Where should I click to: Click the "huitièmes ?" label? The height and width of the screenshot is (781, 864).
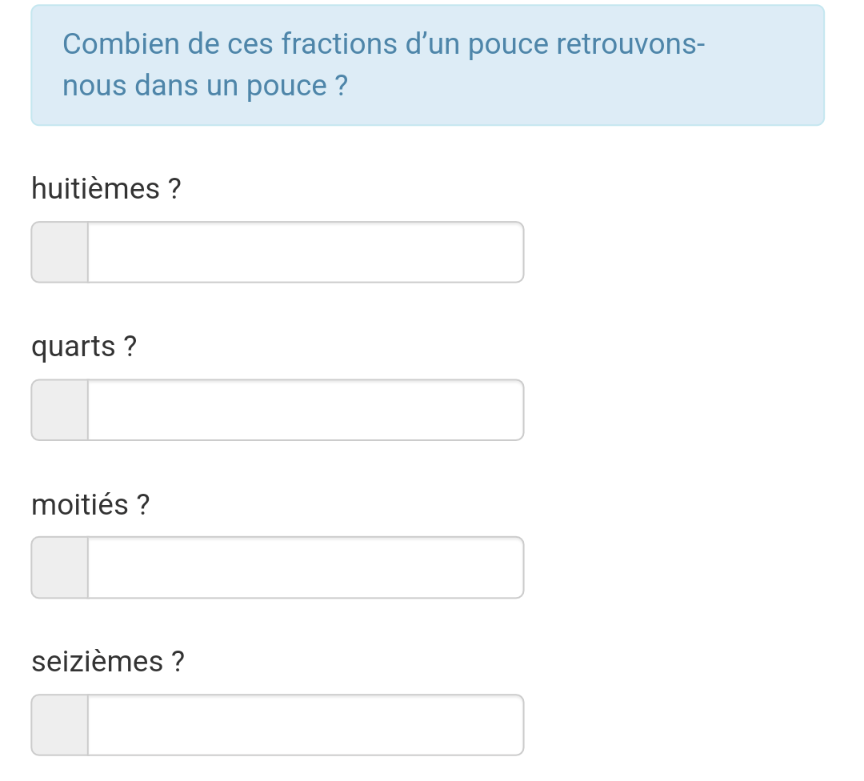click(106, 188)
